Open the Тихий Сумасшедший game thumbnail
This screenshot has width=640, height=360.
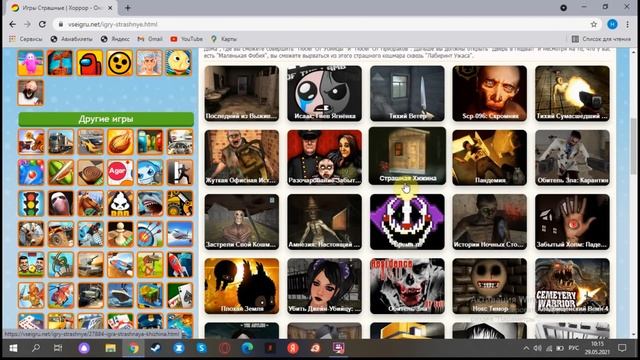pos(572,93)
